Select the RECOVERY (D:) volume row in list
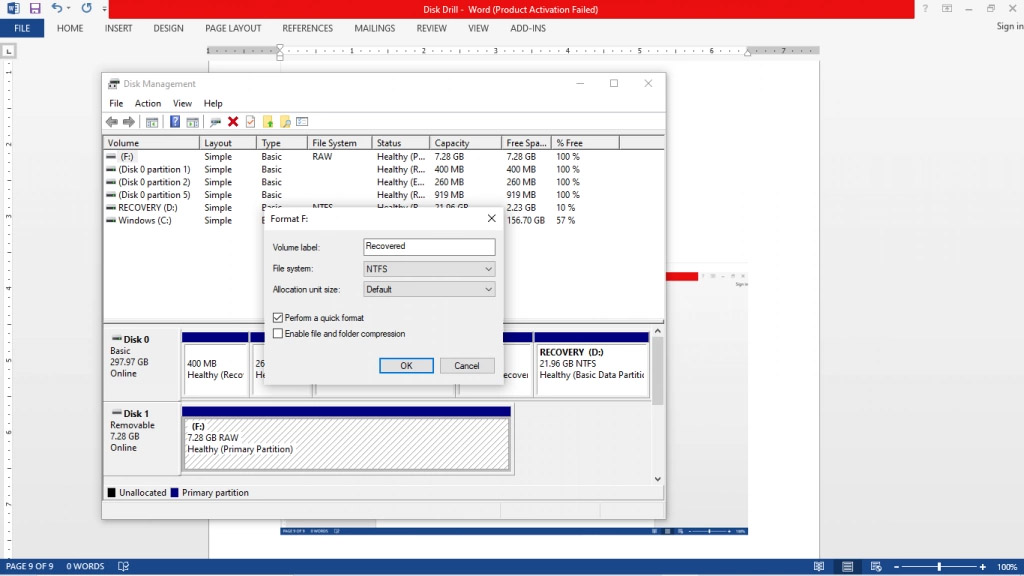This screenshot has height=576, width=1024. (x=383, y=208)
